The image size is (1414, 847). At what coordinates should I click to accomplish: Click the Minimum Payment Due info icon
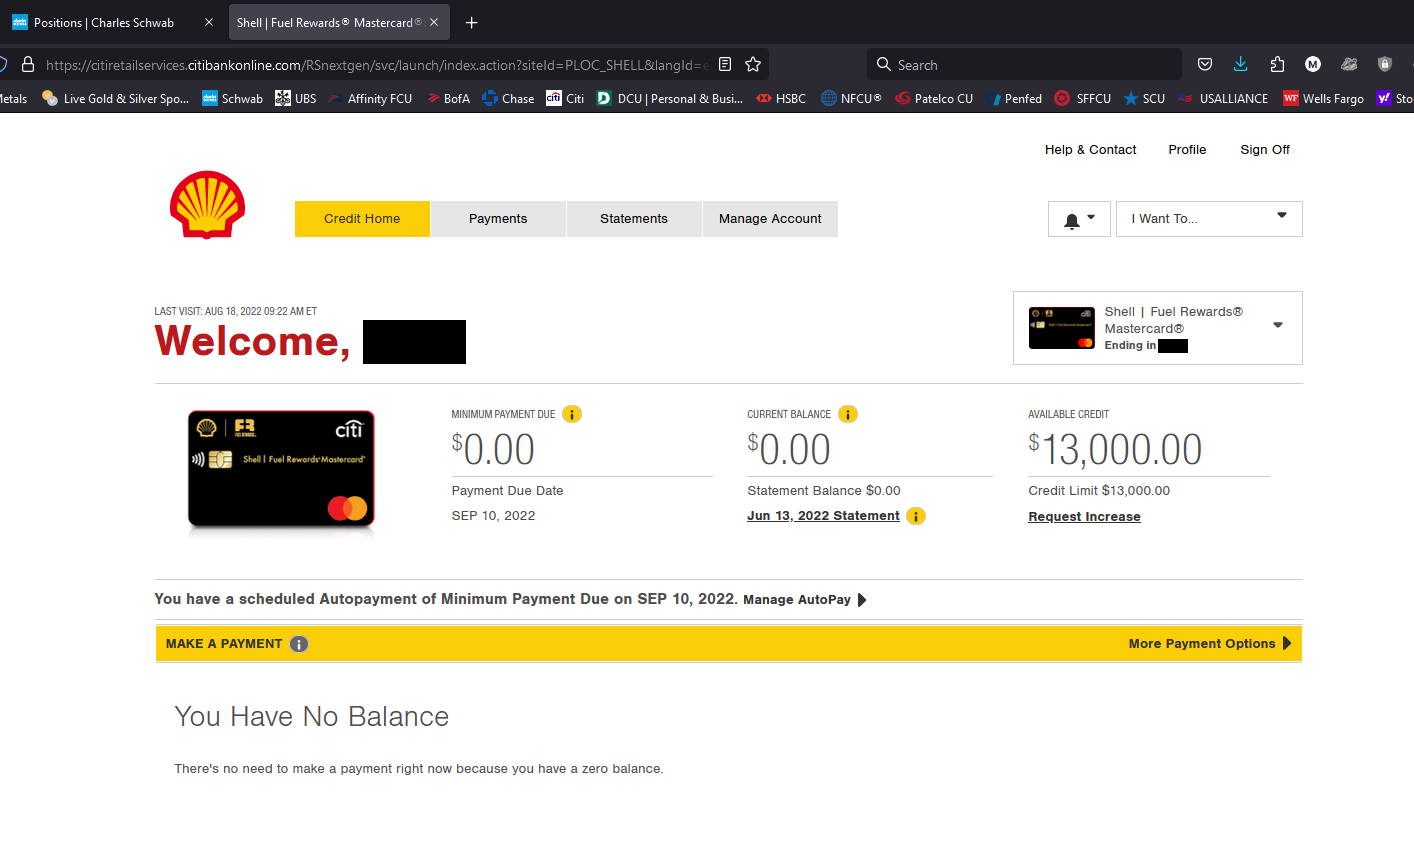click(571, 413)
